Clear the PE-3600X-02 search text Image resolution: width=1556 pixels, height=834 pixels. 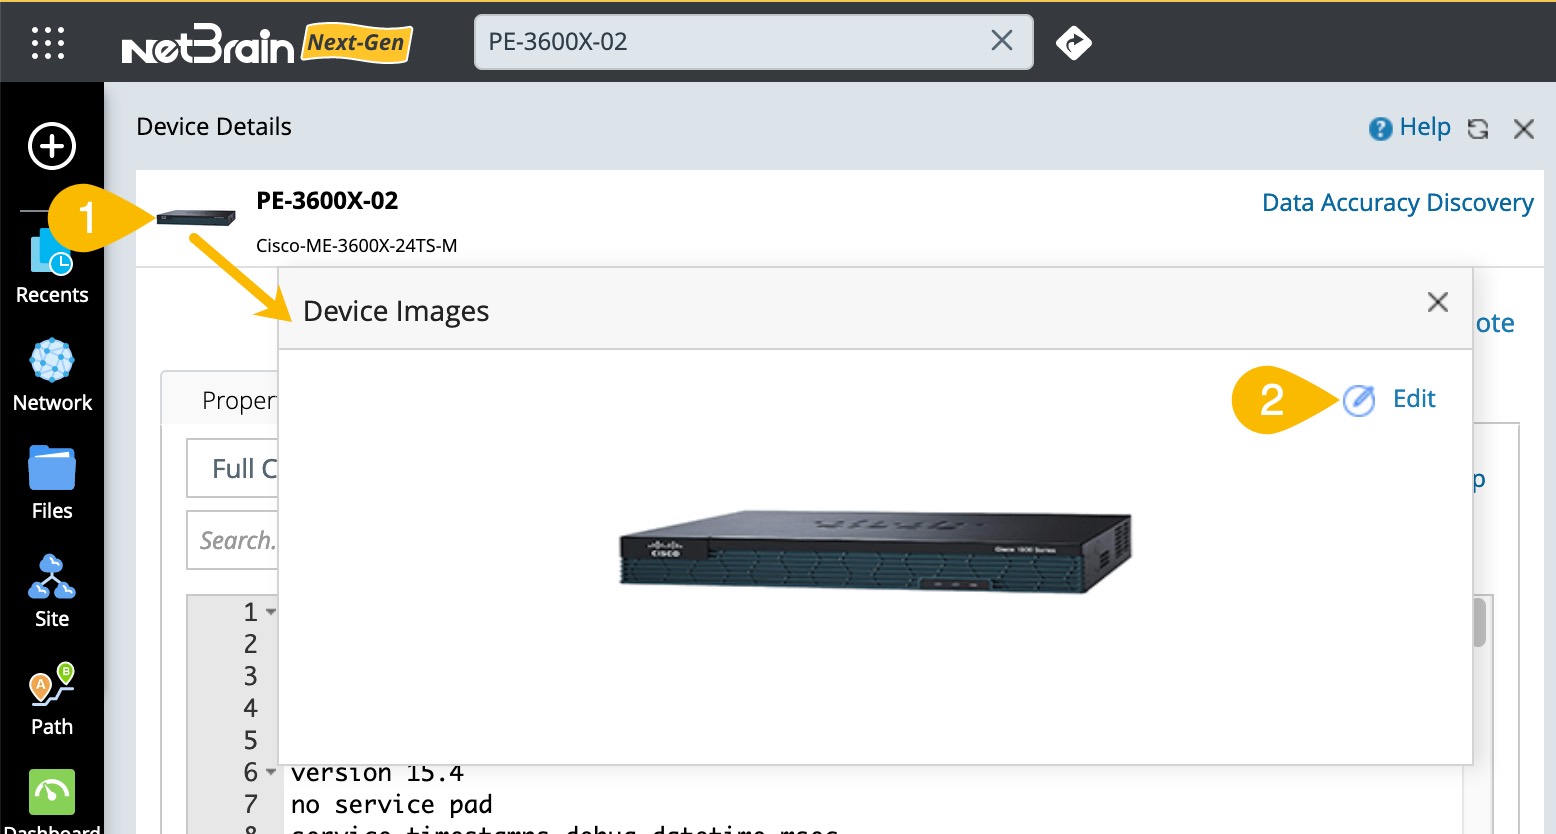[x=1001, y=41]
